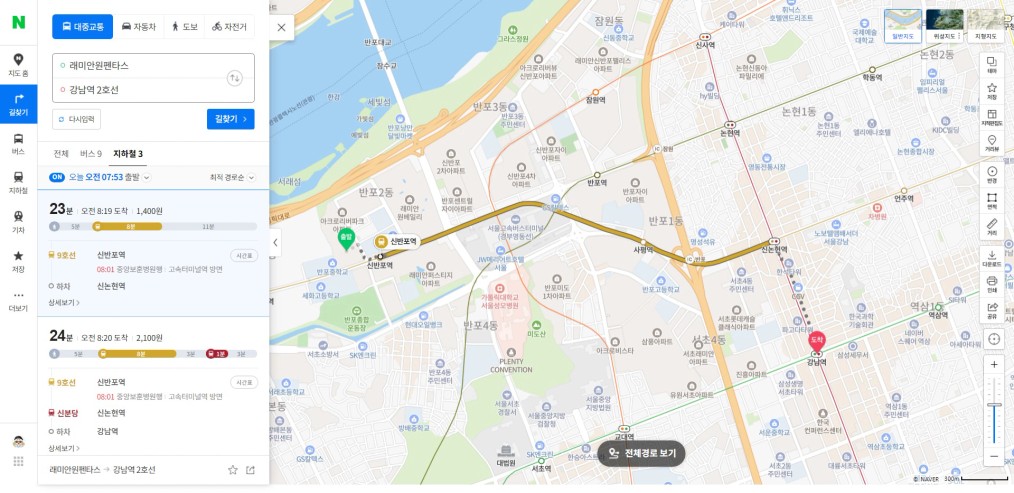Click the blue 길찾기 search button
The height and width of the screenshot is (493, 1014).
click(x=230, y=119)
